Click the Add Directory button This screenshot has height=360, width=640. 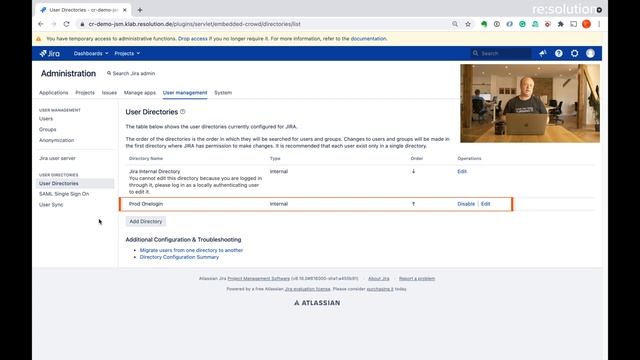[x=146, y=221]
